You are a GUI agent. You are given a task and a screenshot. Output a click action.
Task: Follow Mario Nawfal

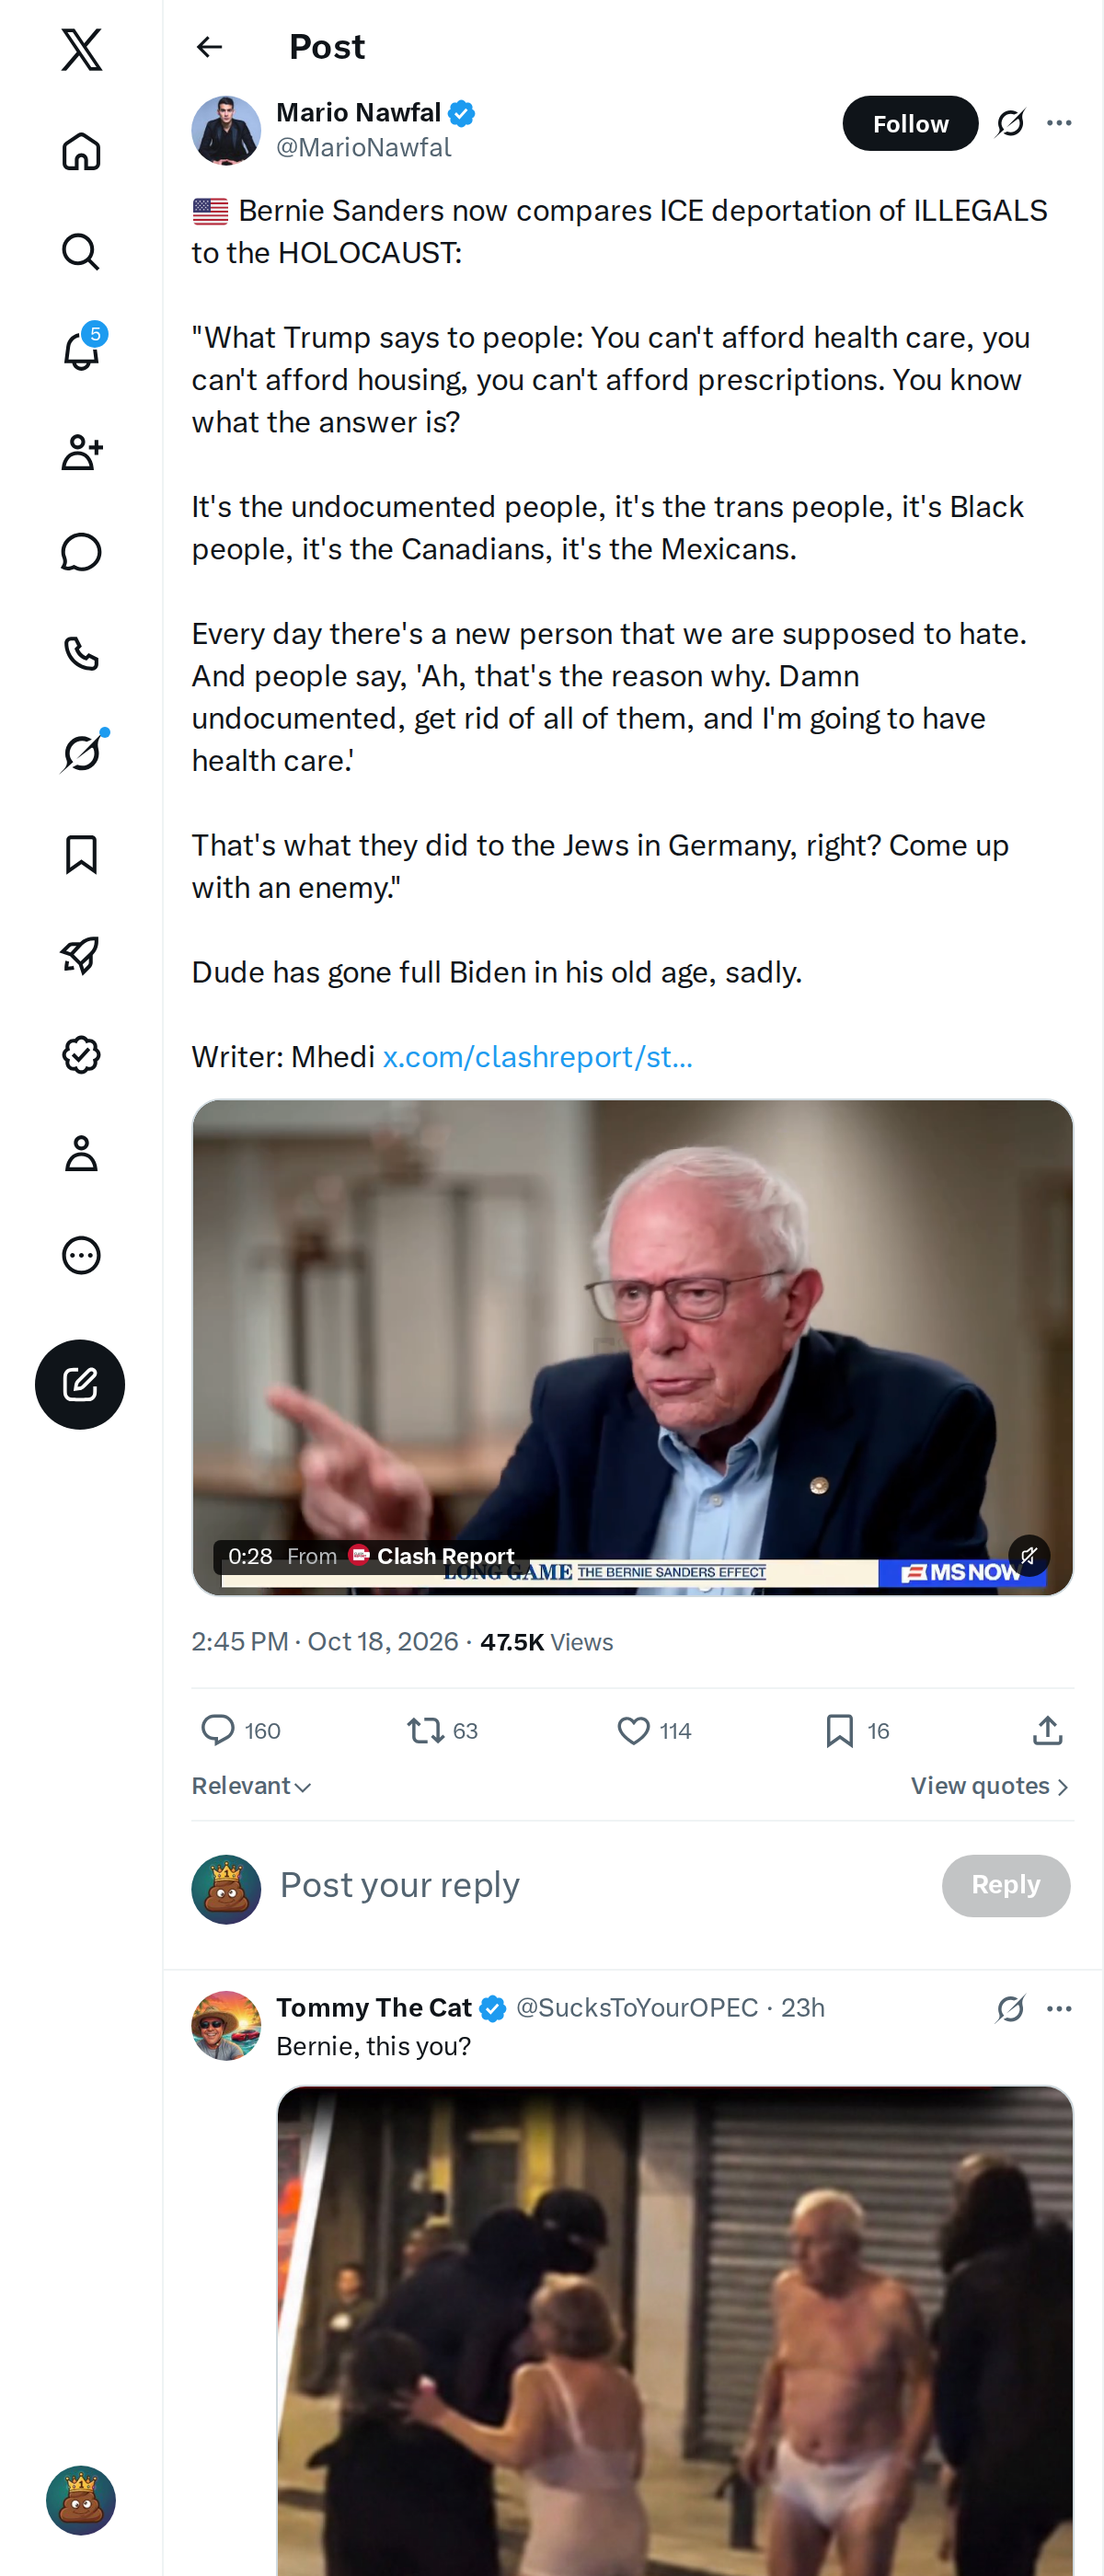pos(910,123)
